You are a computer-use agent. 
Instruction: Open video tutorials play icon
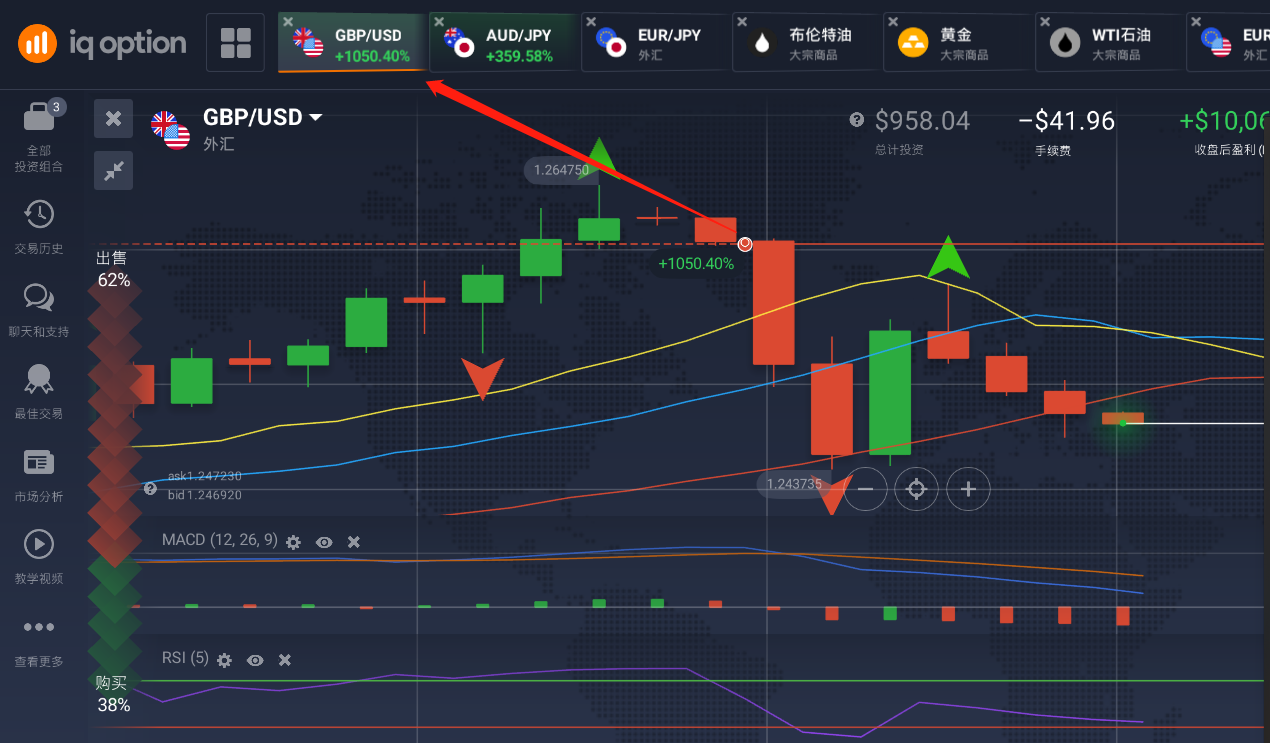click(39, 544)
